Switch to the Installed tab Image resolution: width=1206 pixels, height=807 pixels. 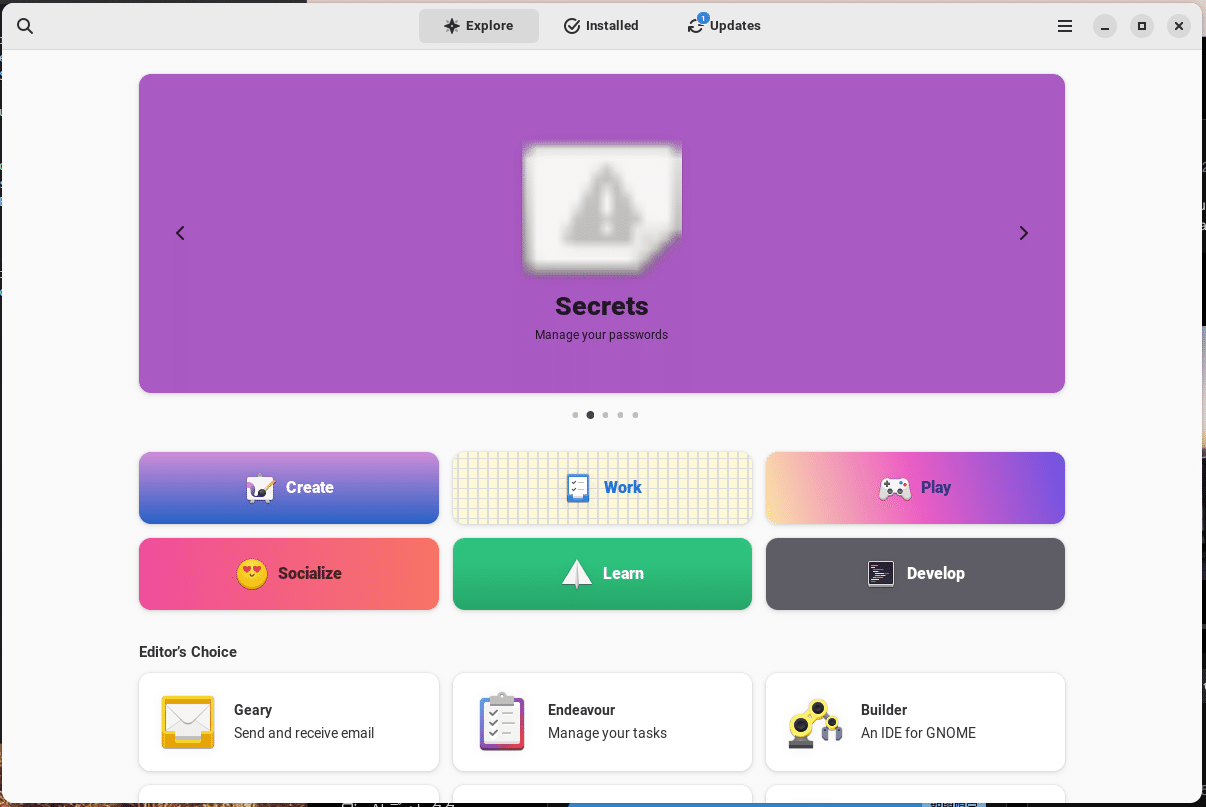600,25
